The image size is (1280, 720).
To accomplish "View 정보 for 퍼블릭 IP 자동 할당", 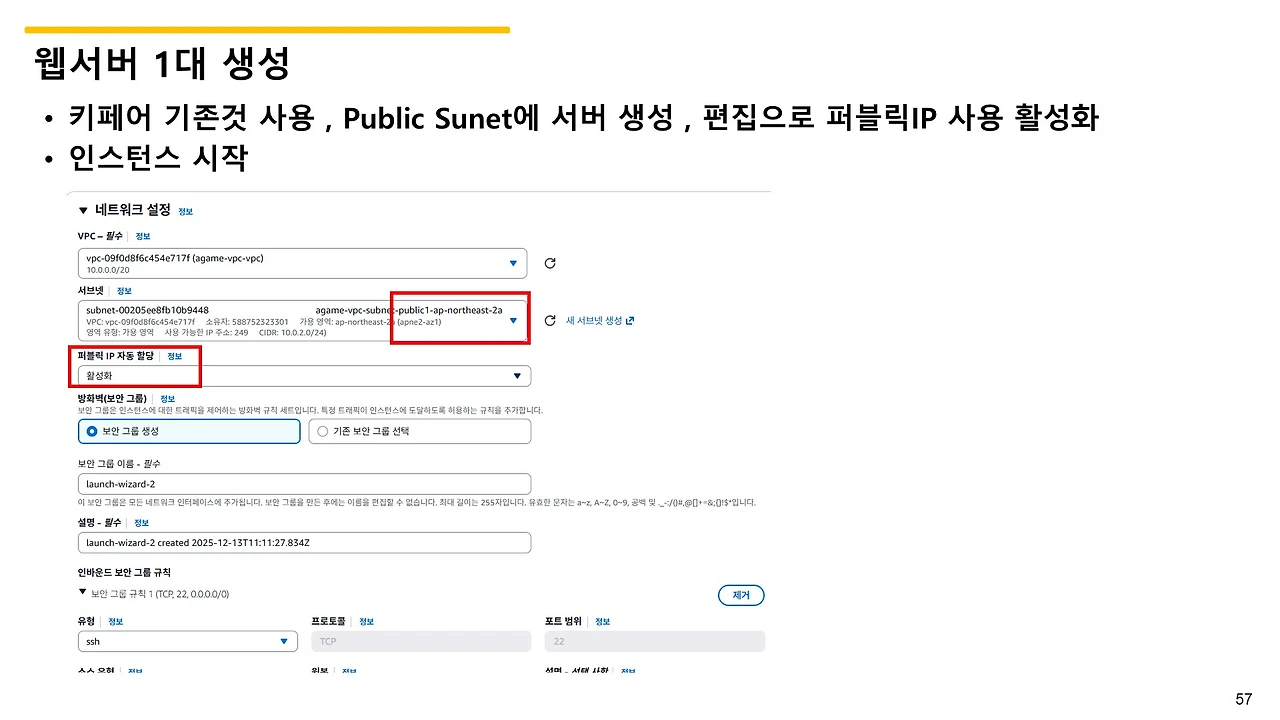I will pyautogui.click(x=175, y=355).
